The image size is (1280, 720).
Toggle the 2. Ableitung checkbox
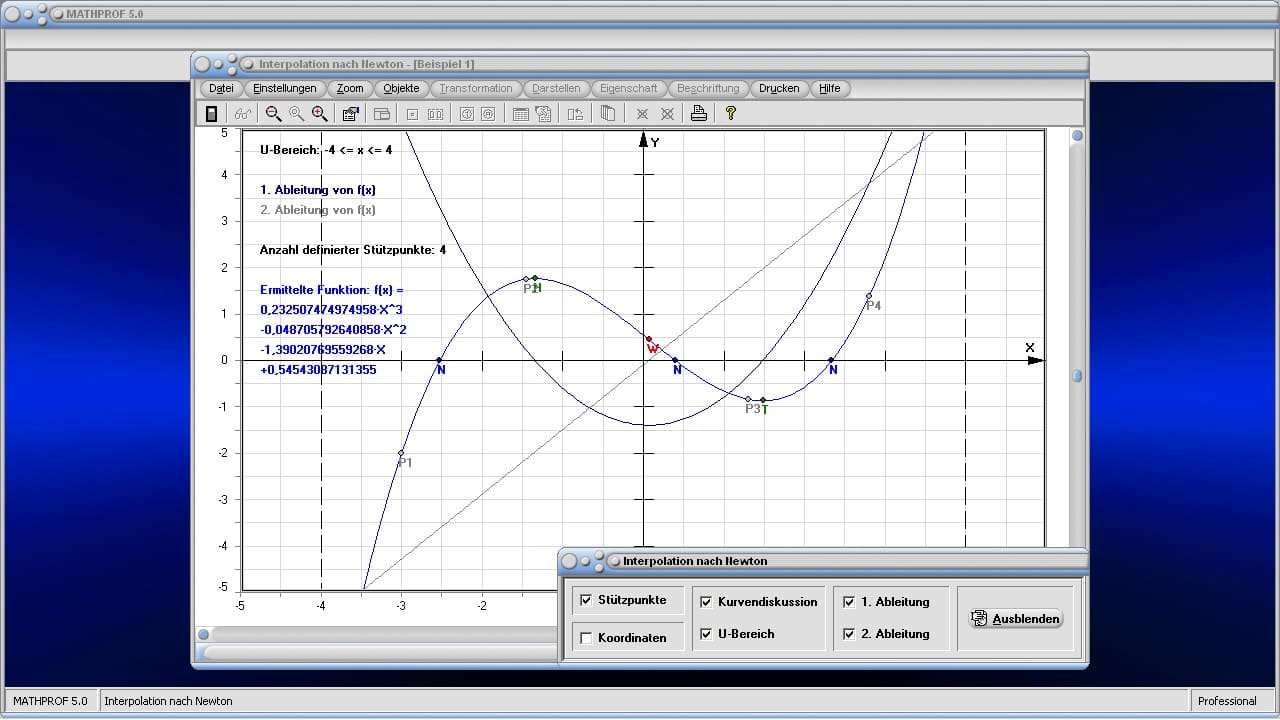coord(849,634)
